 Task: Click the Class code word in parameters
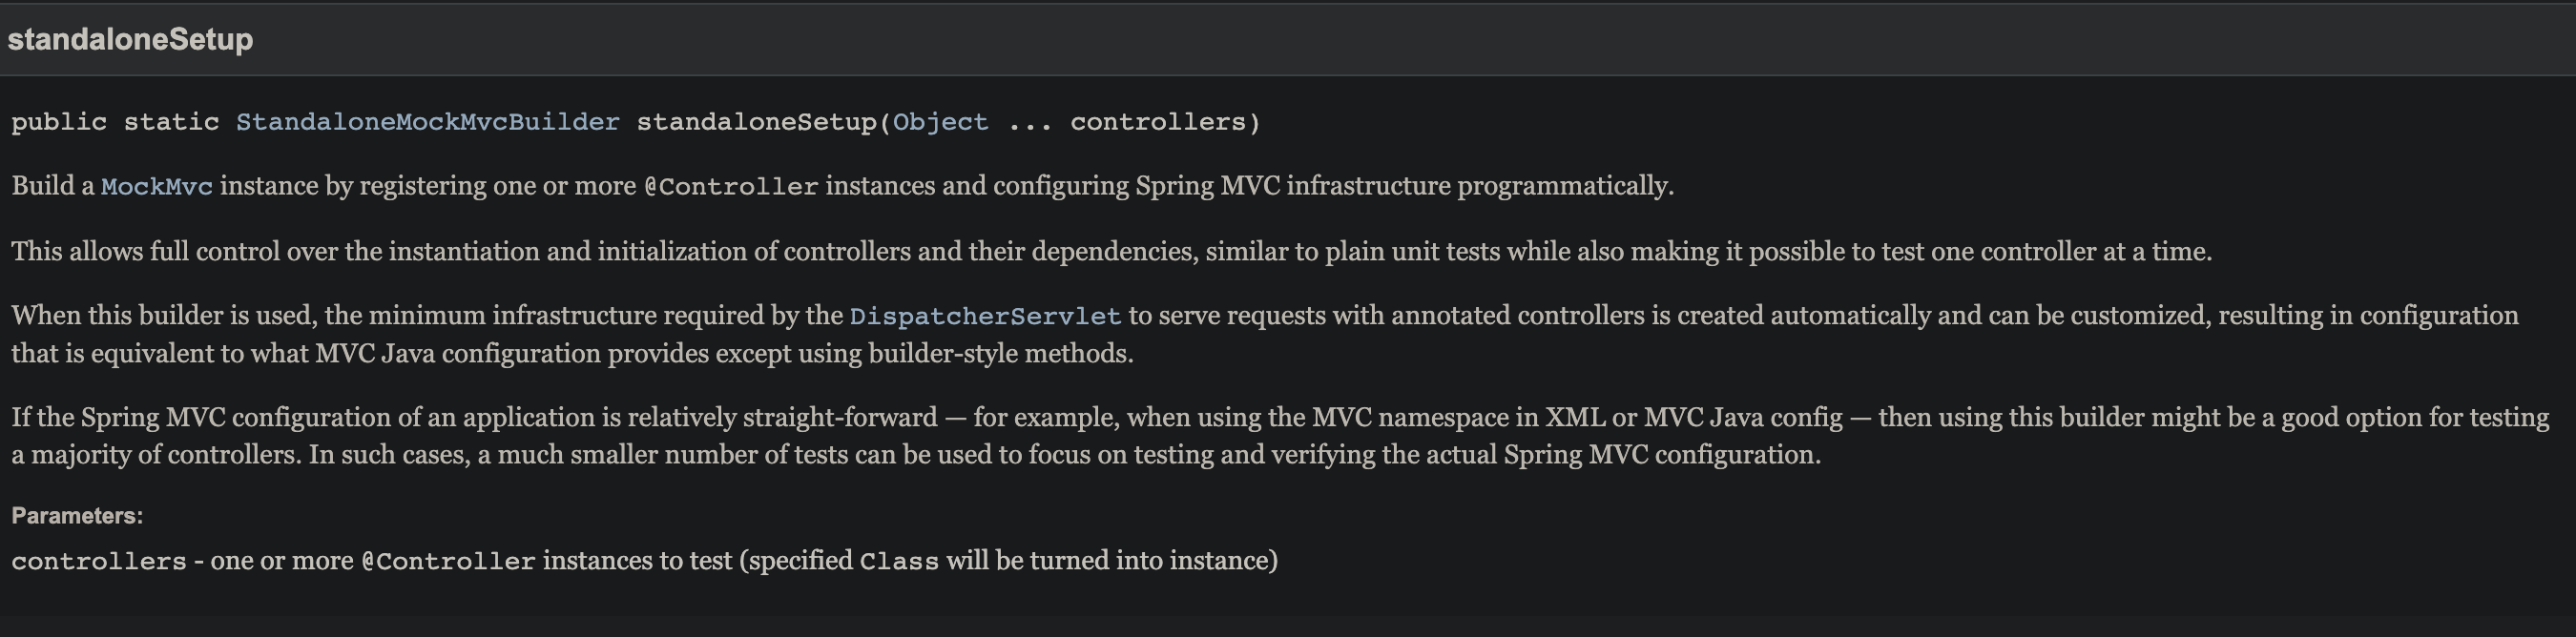point(899,561)
